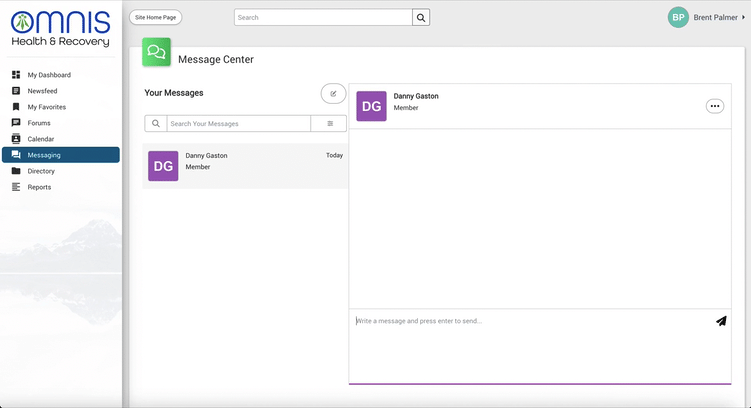Image resolution: width=751 pixels, height=408 pixels.
Task: Click the write a message text field
Action: (530, 321)
